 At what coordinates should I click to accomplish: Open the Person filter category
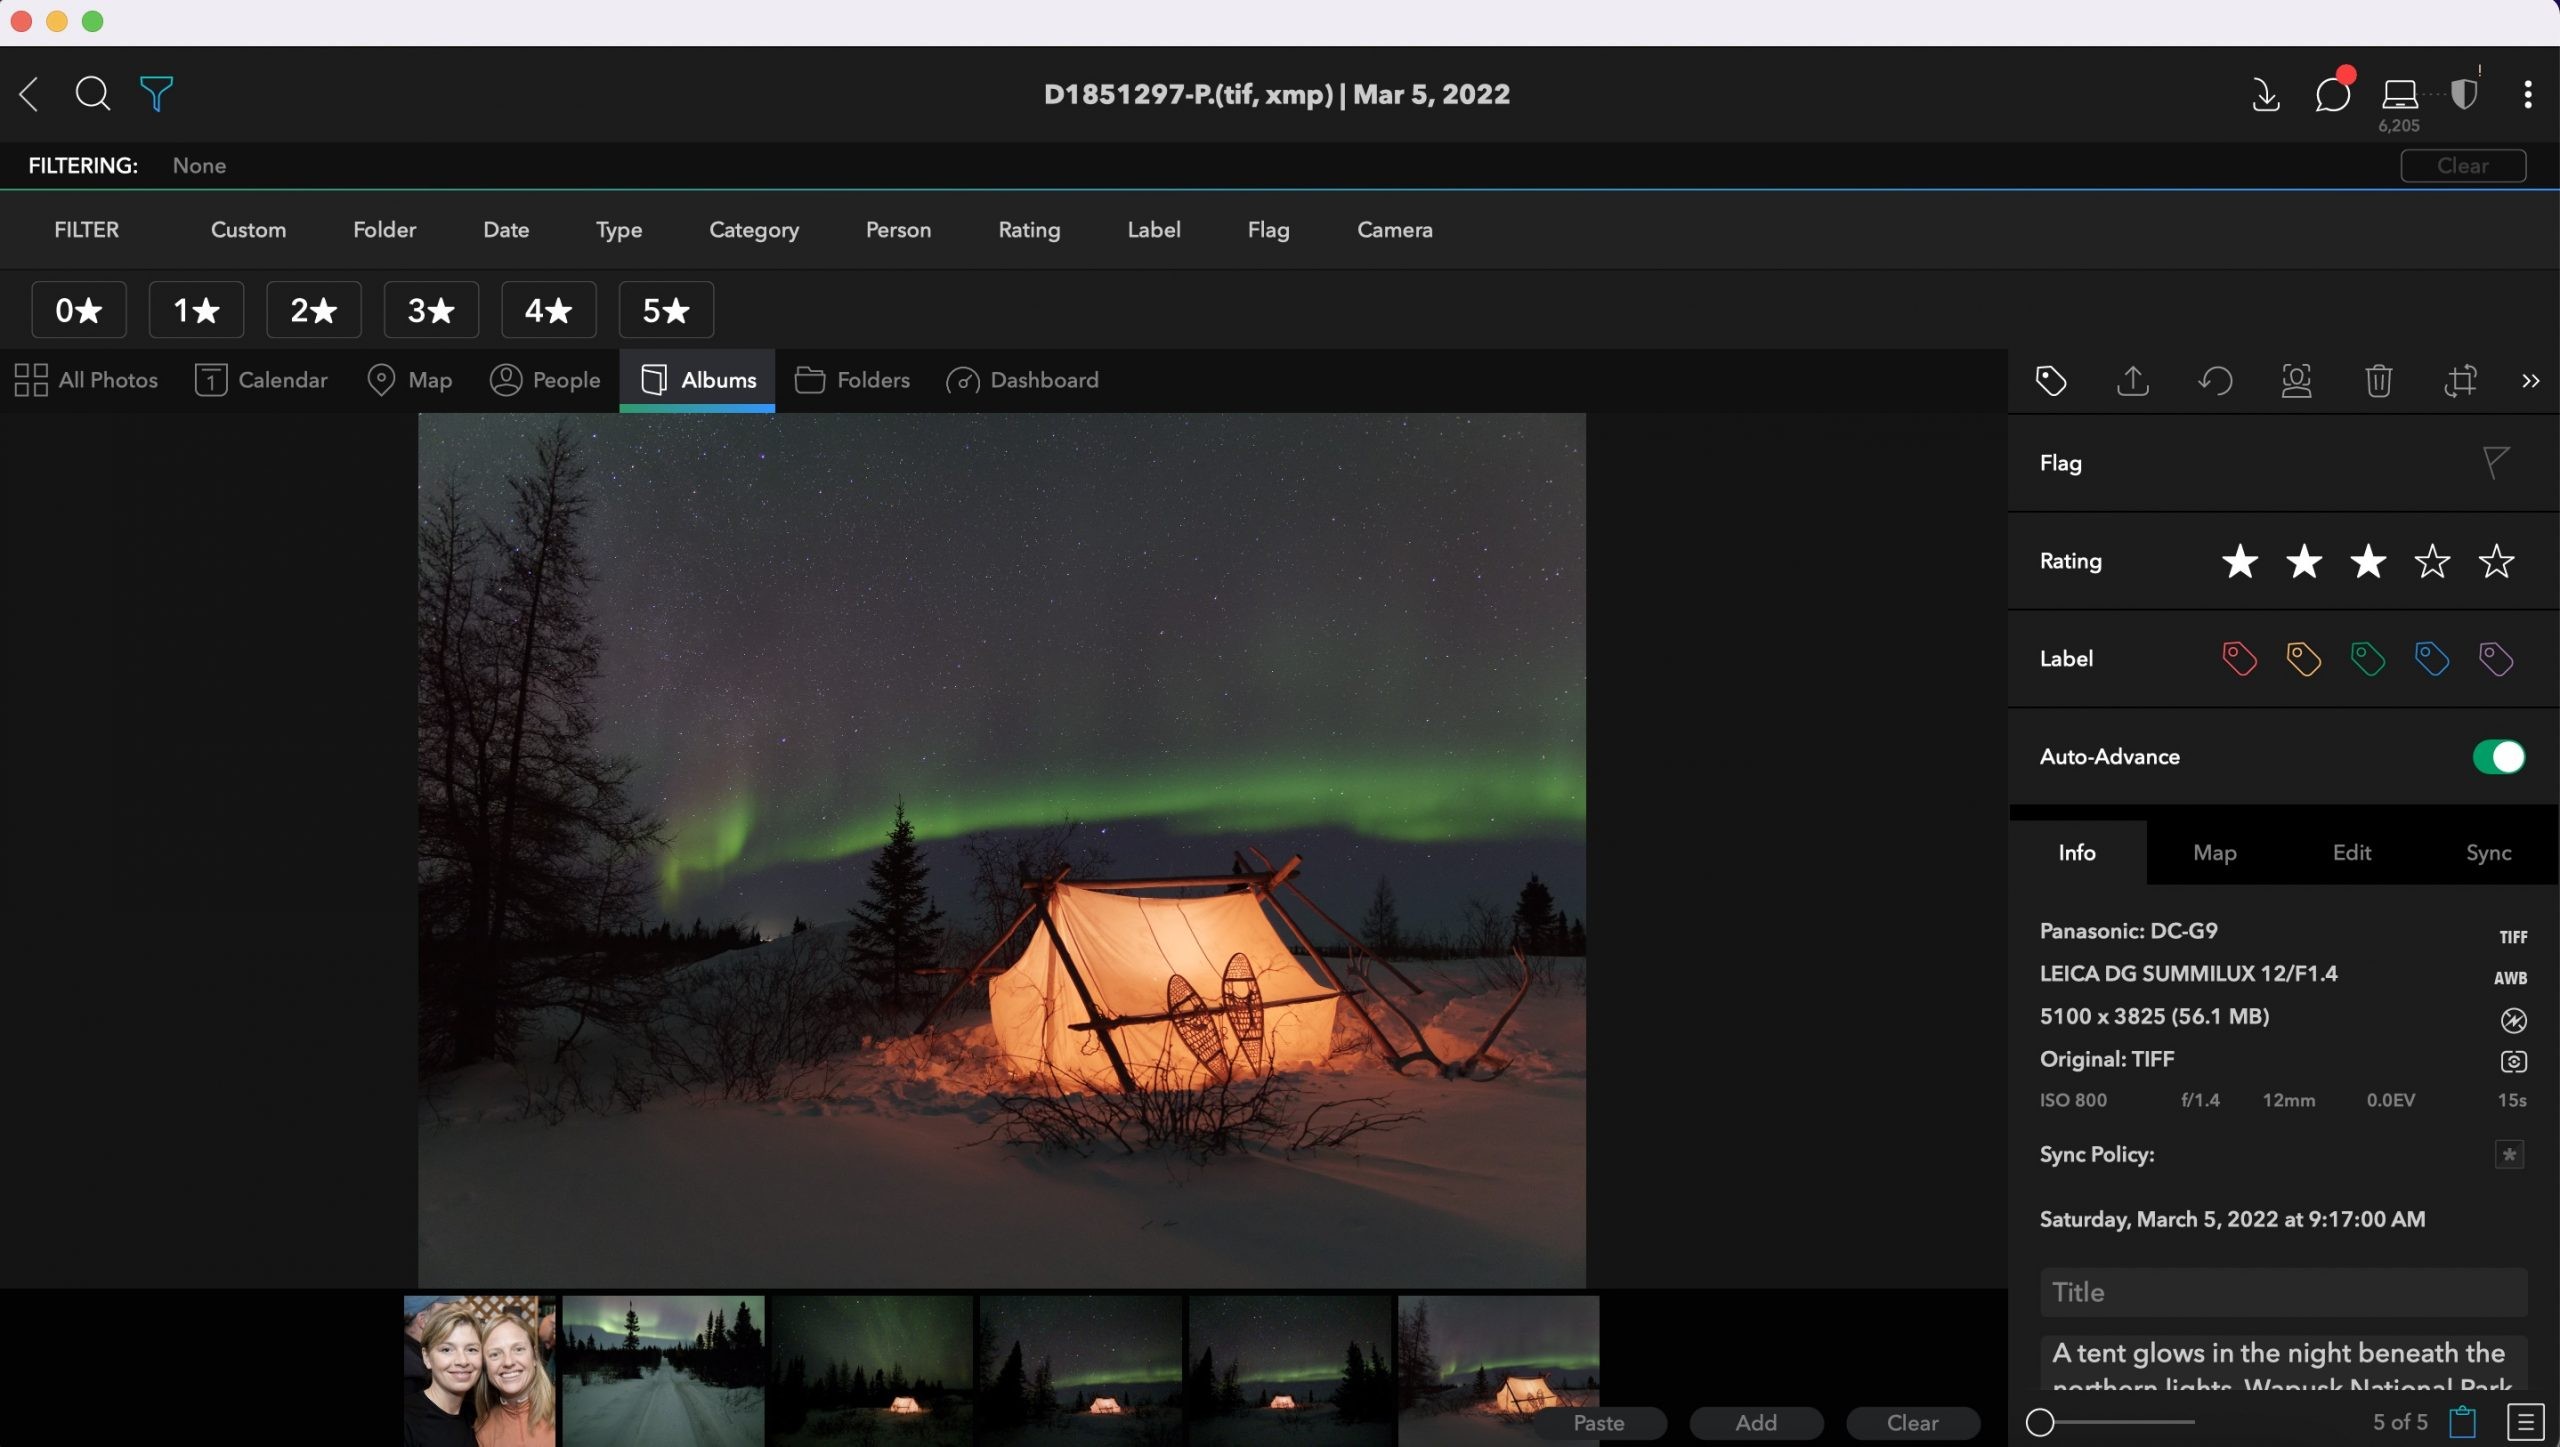click(x=898, y=230)
